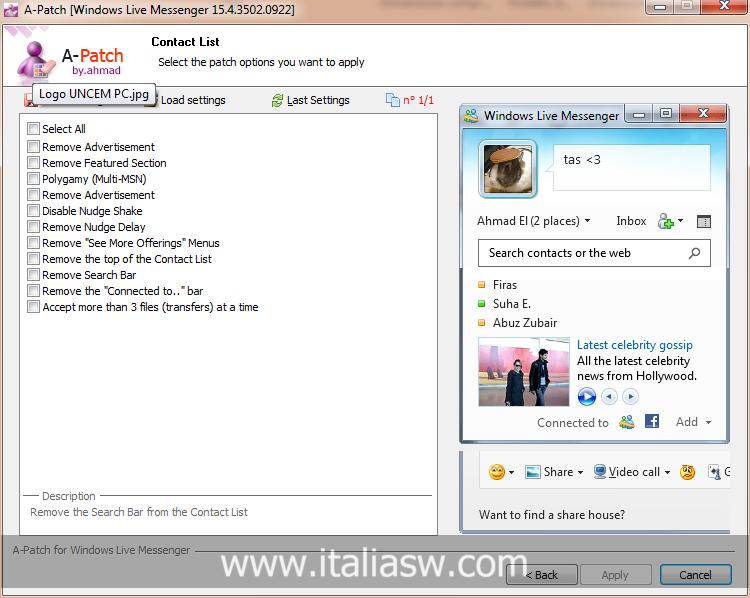Image resolution: width=750 pixels, height=598 pixels.
Task: Enable Remove the "Connected to.." bar
Action: coord(33,291)
